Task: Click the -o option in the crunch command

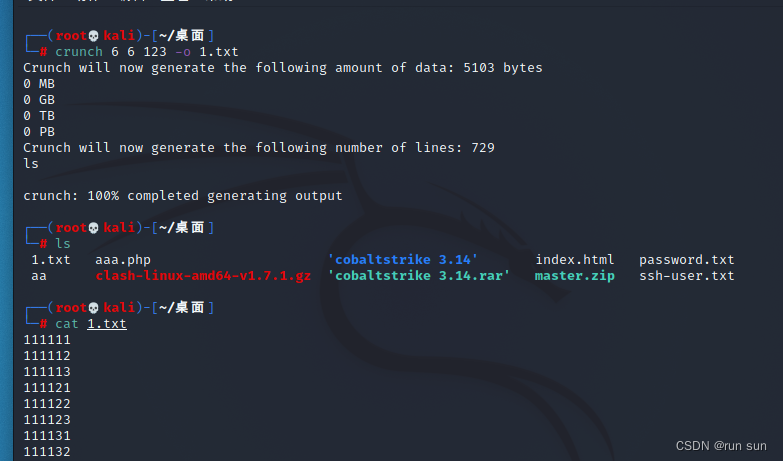Action: pyautogui.click(x=183, y=52)
